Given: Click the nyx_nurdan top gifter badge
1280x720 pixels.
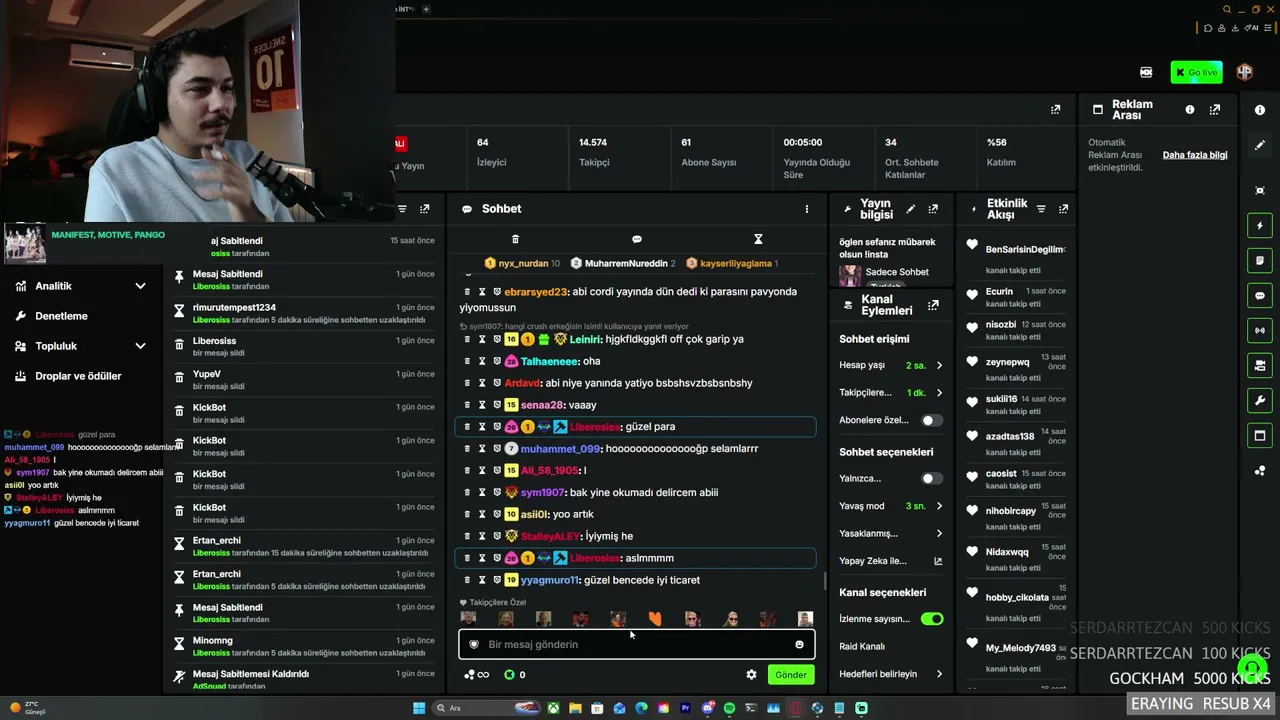Looking at the screenshot, I should (522, 263).
